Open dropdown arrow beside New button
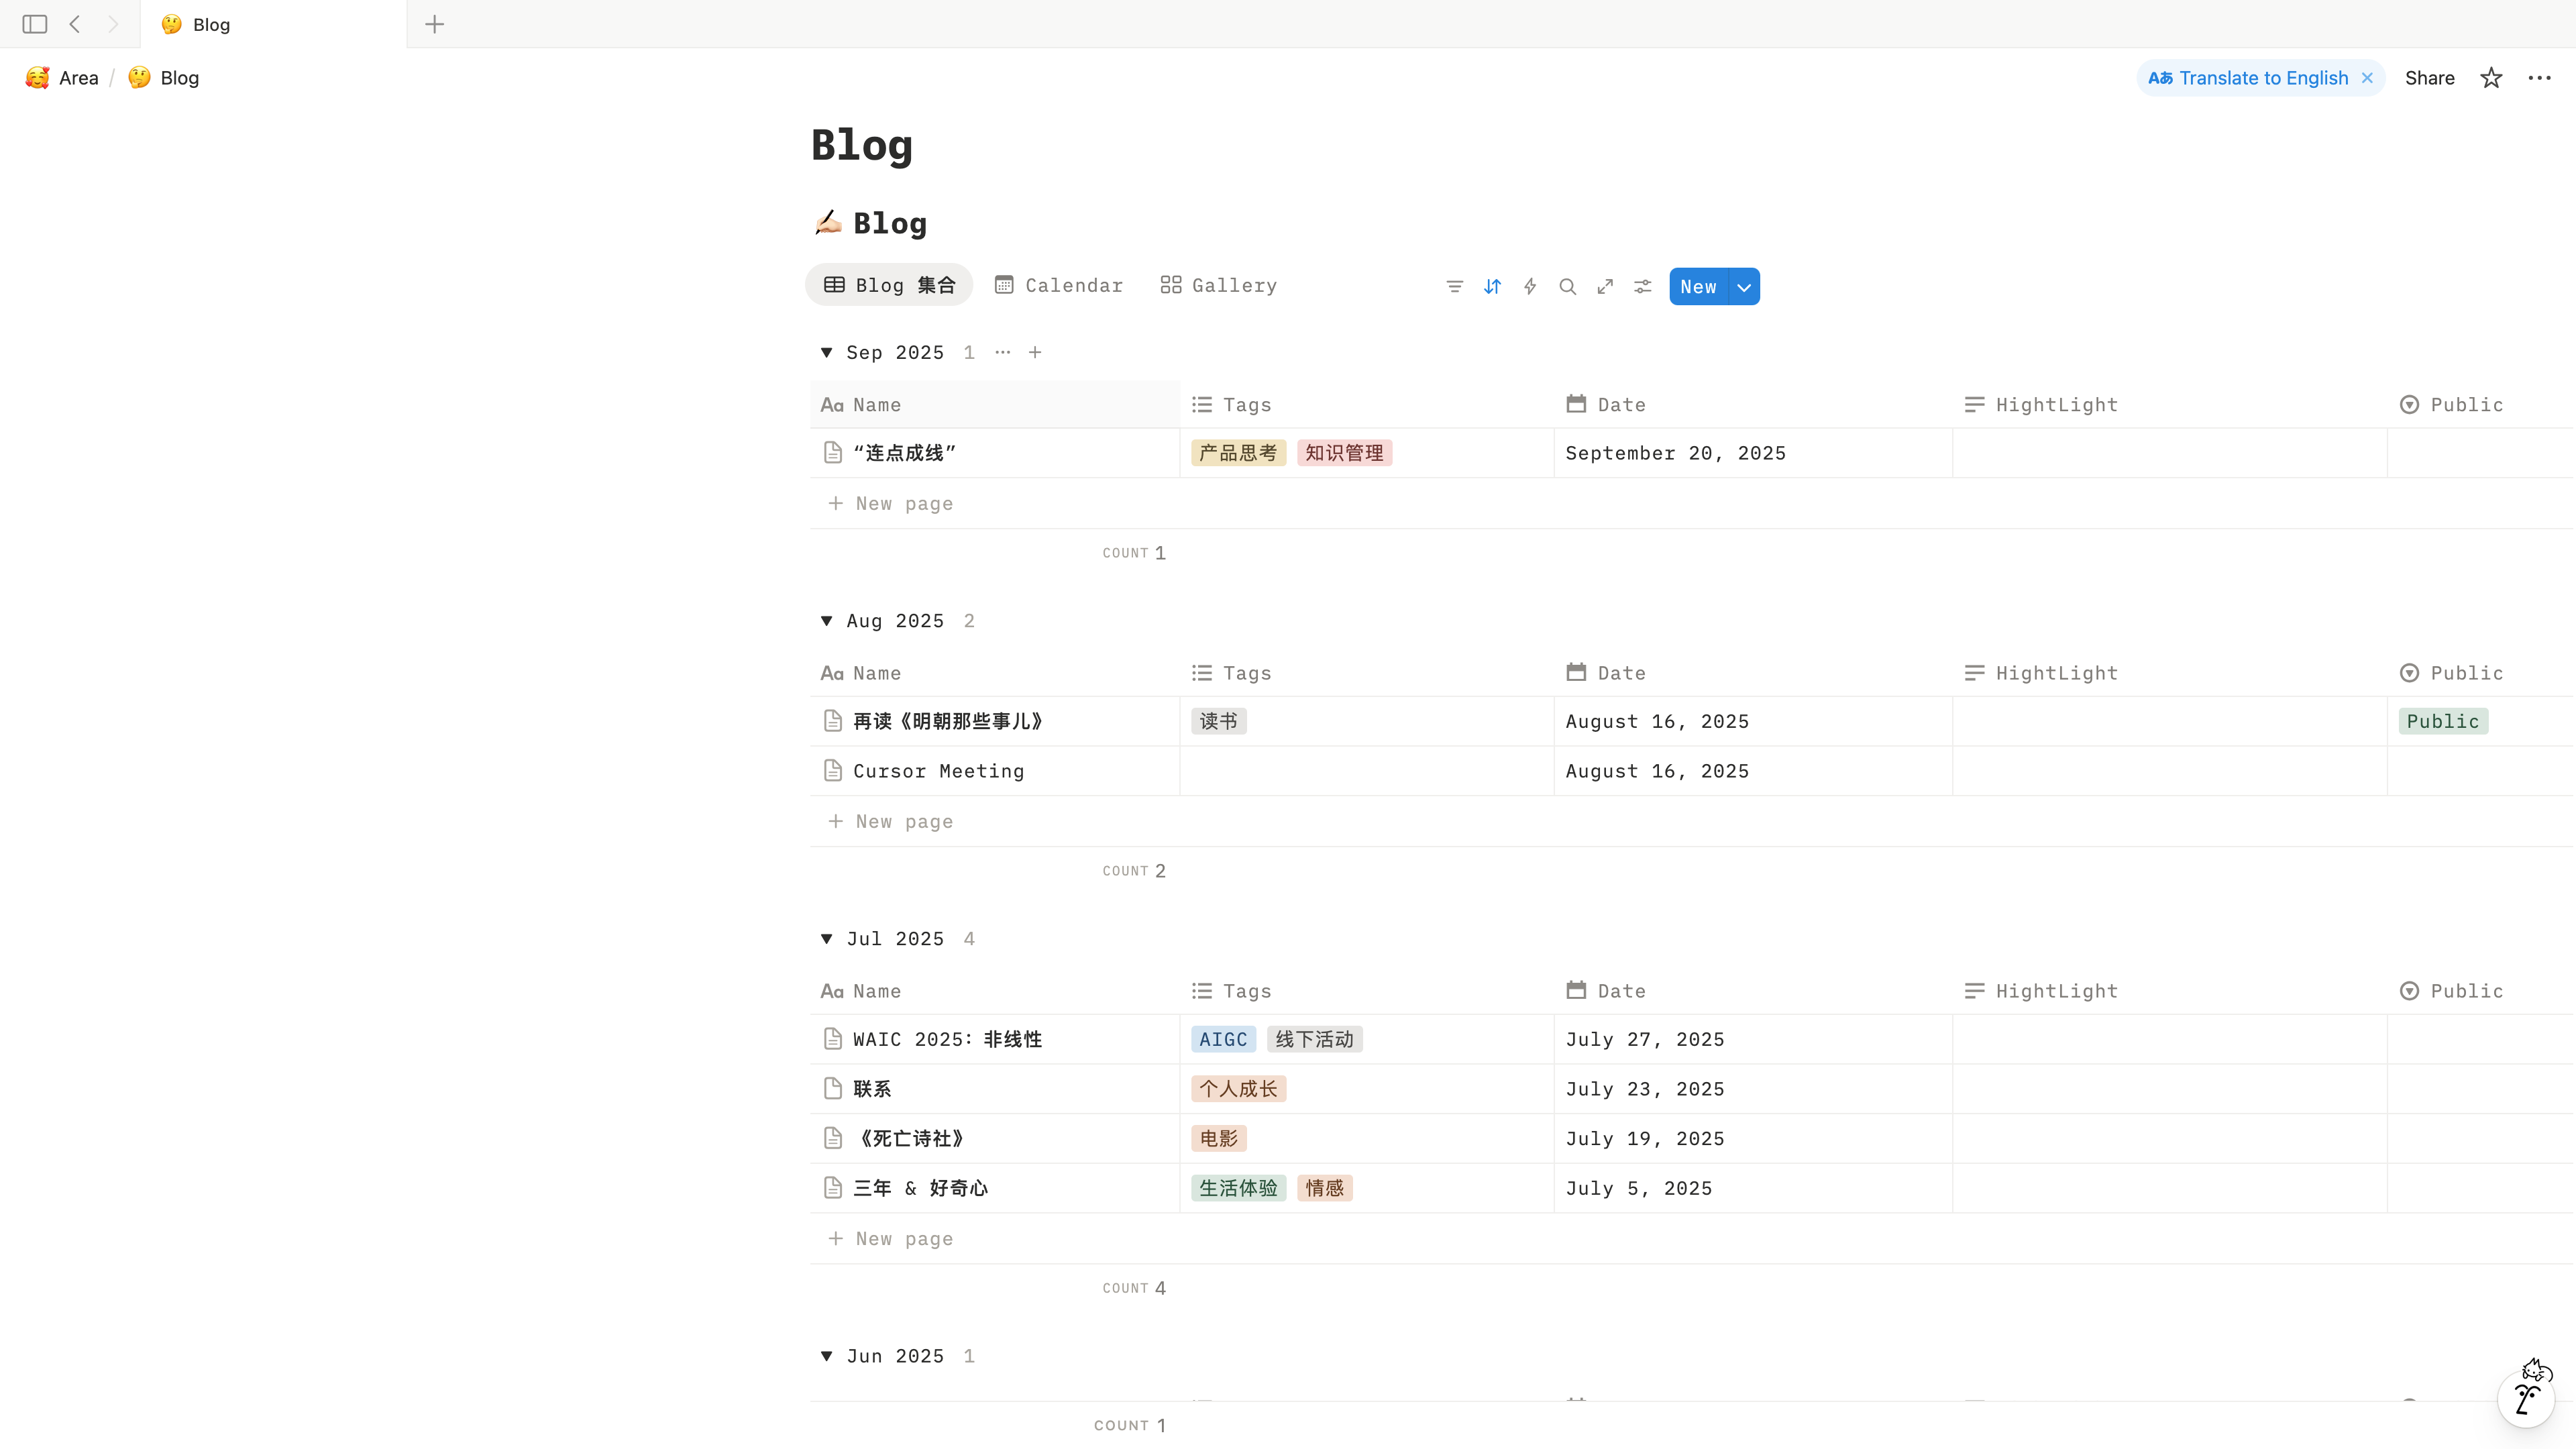This screenshot has height=1449, width=2576. (x=1744, y=287)
